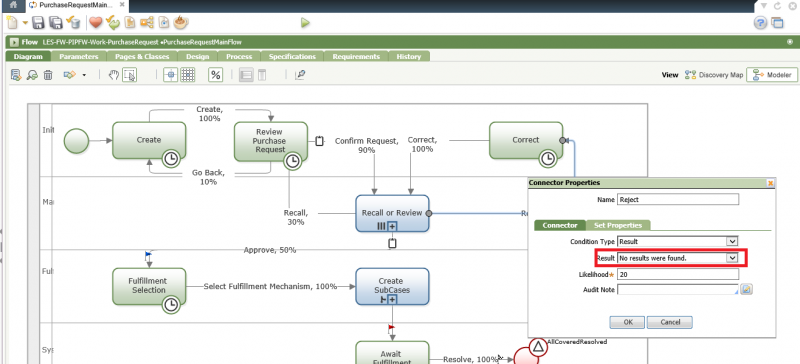Open the dropdown arrow beside the new-document icon
This screenshot has width=800, height=364.
pyautogui.click(x=24, y=23)
